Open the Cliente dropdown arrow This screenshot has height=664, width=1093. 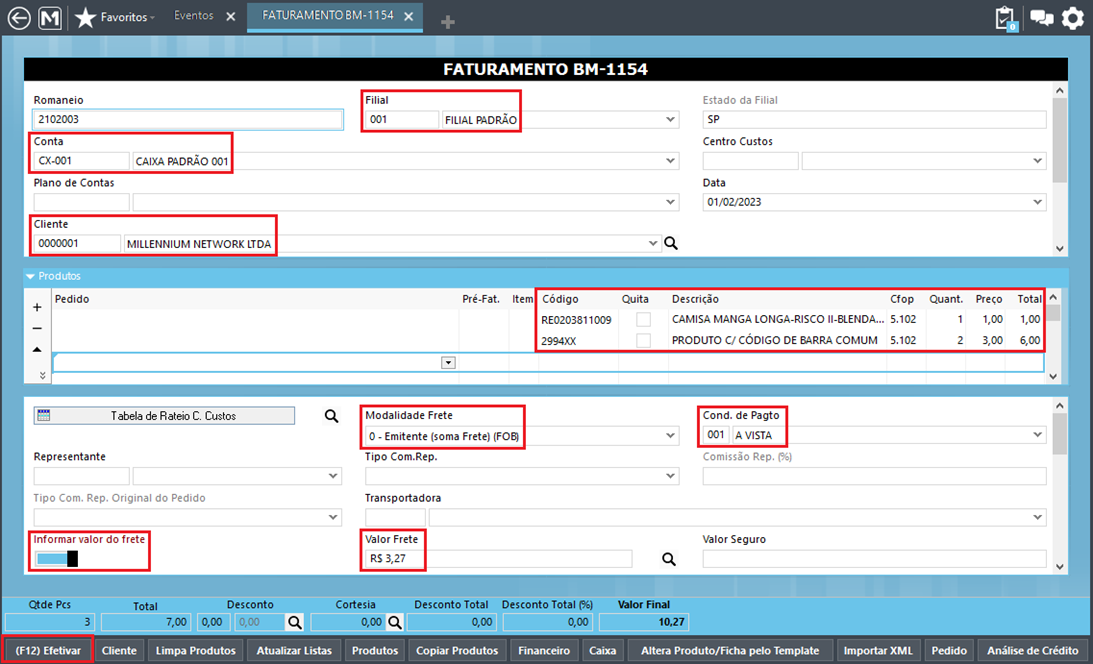tap(652, 243)
